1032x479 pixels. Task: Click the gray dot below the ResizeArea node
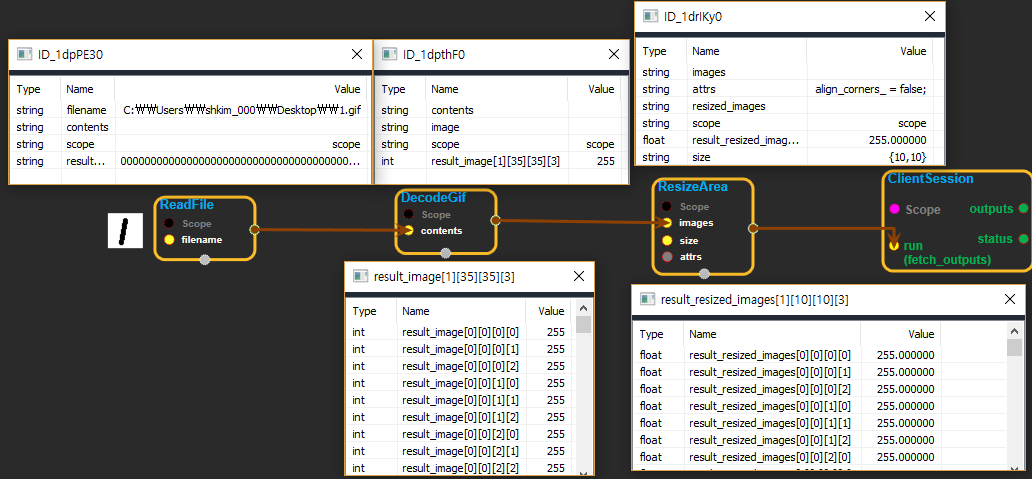pyautogui.click(x=704, y=273)
